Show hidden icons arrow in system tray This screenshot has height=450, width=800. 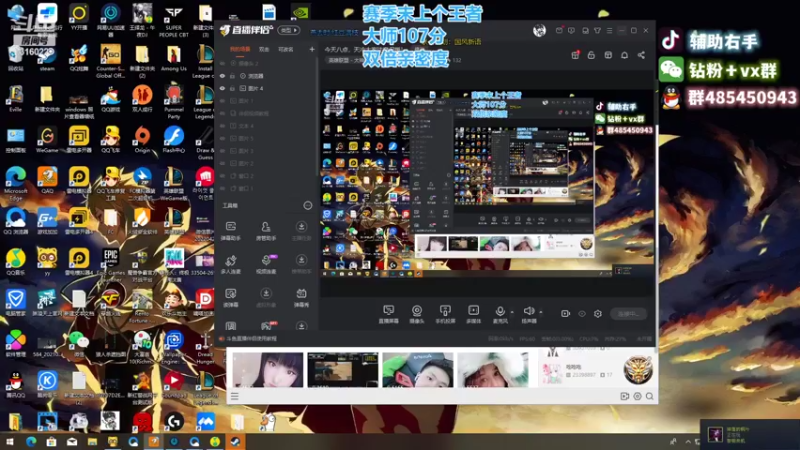pyautogui.click(x=687, y=442)
